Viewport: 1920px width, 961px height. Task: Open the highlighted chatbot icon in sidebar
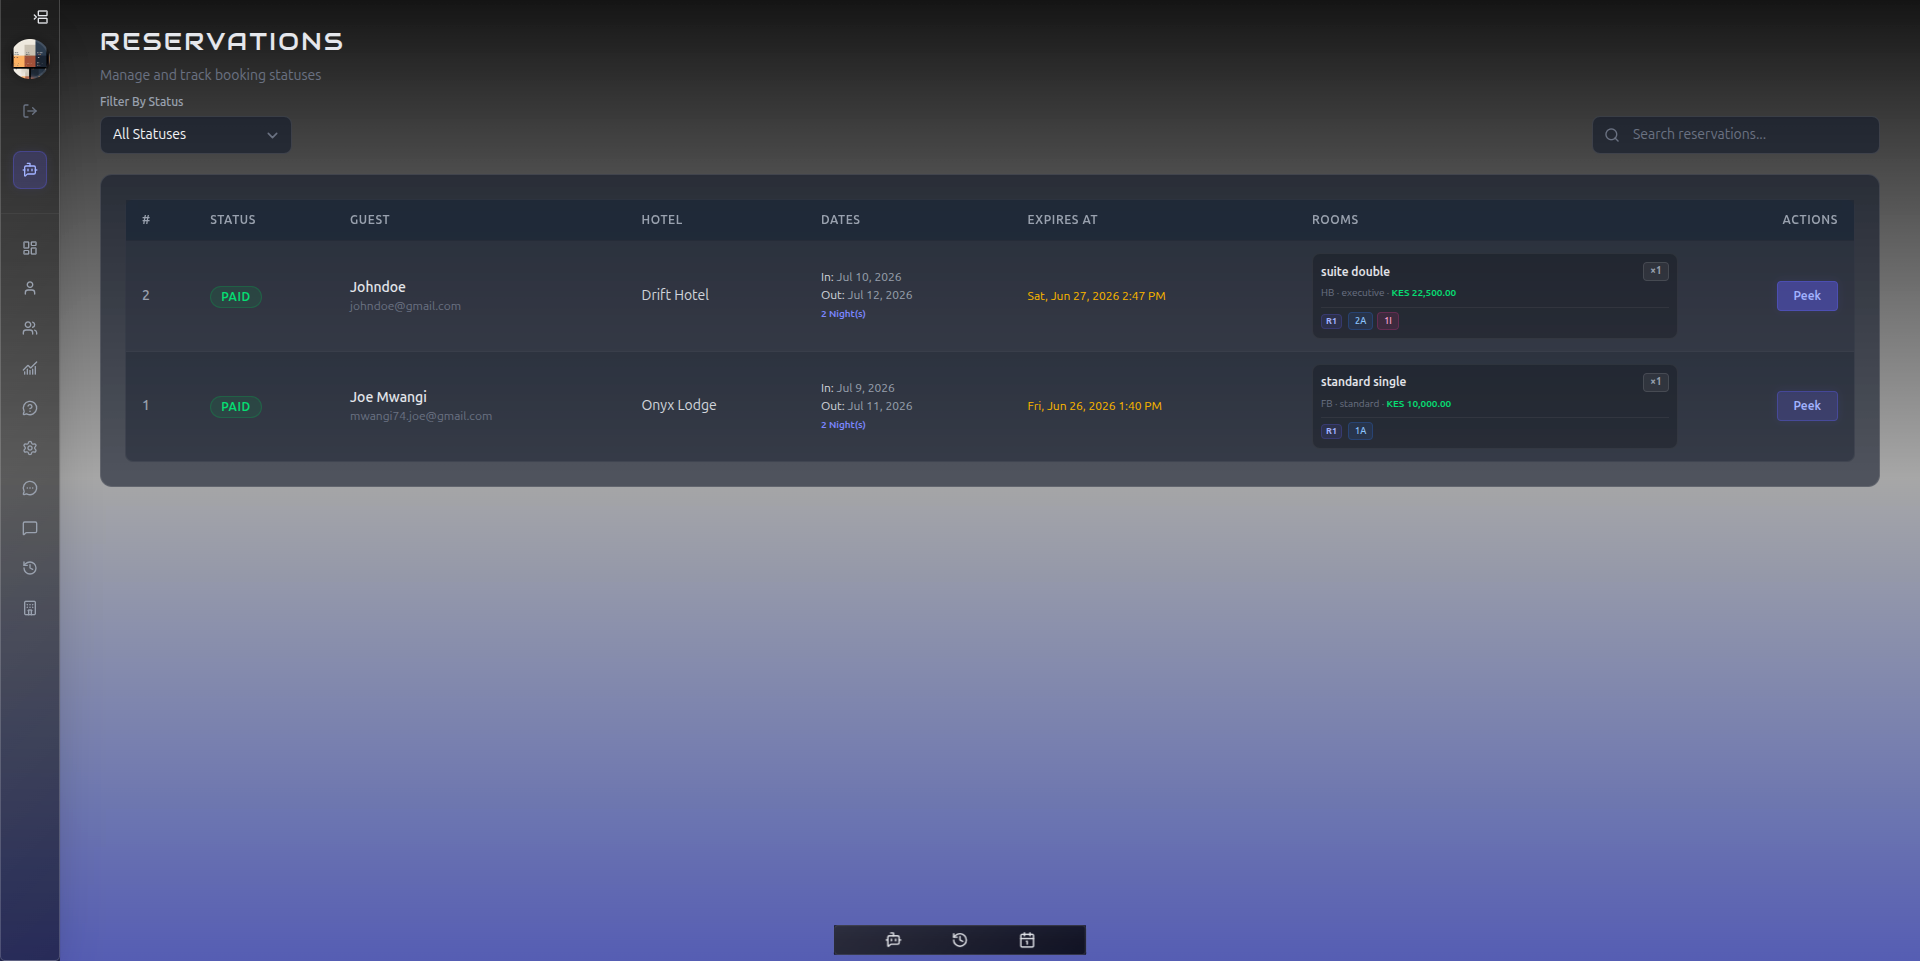(30, 170)
